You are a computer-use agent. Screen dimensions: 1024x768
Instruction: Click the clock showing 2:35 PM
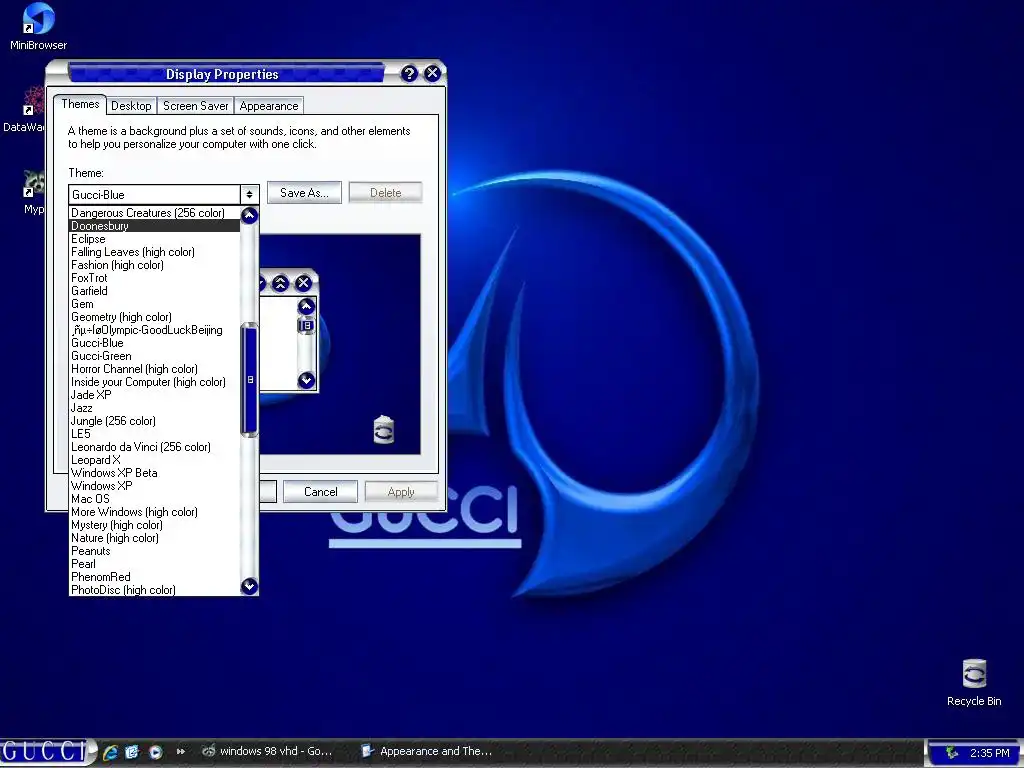989,753
